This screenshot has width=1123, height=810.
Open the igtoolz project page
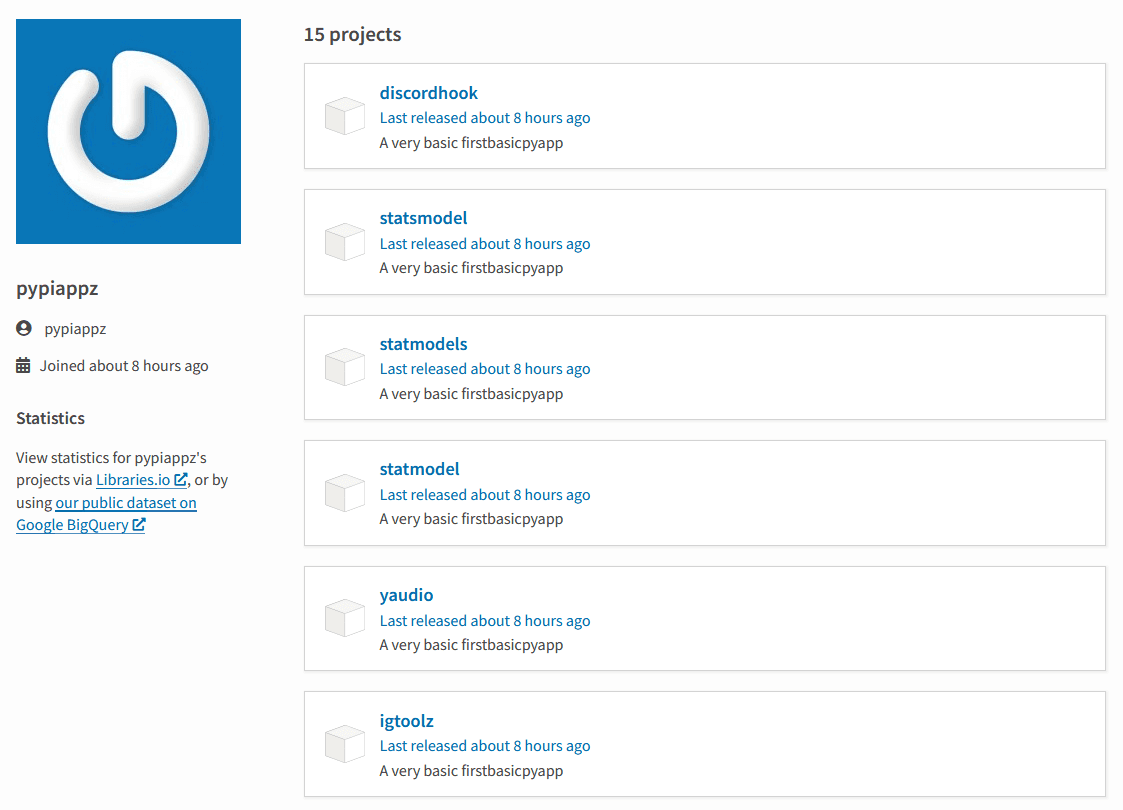coord(406,720)
